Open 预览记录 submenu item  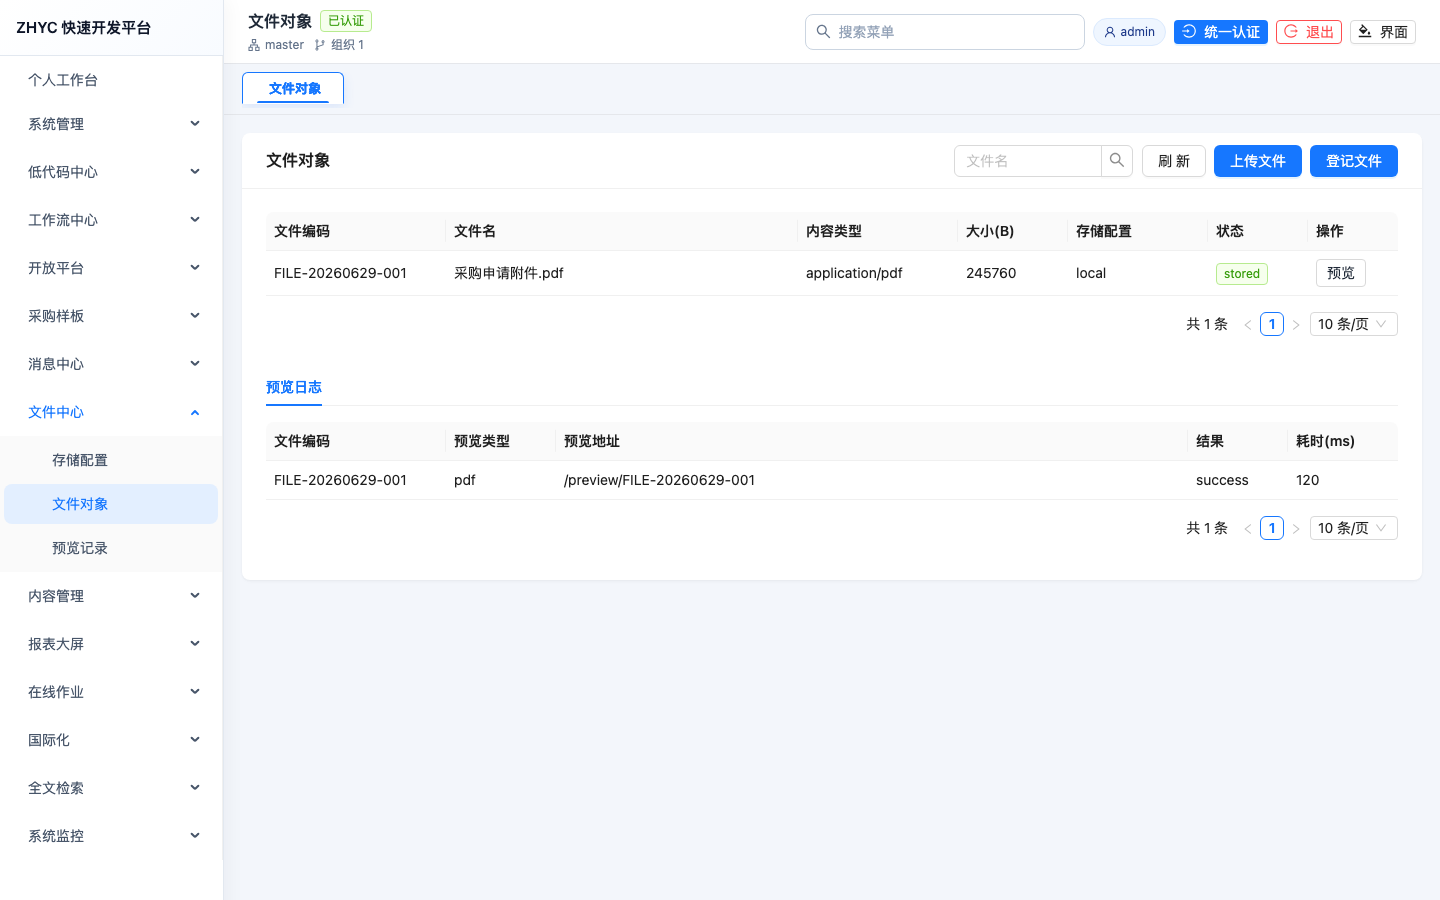(x=111, y=548)
